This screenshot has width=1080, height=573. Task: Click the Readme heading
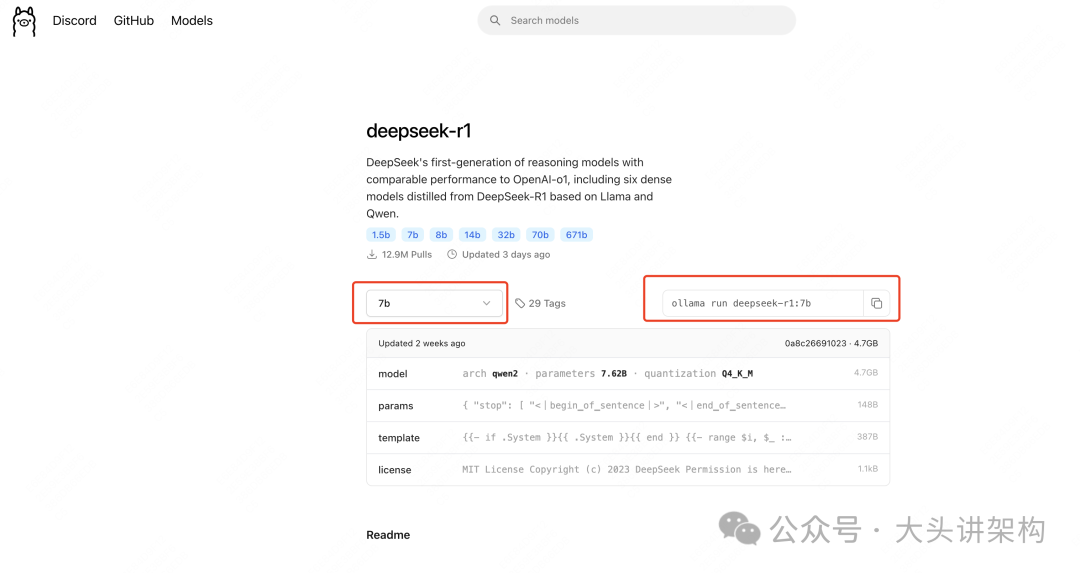pyautogui.click(x=388, y=535)
